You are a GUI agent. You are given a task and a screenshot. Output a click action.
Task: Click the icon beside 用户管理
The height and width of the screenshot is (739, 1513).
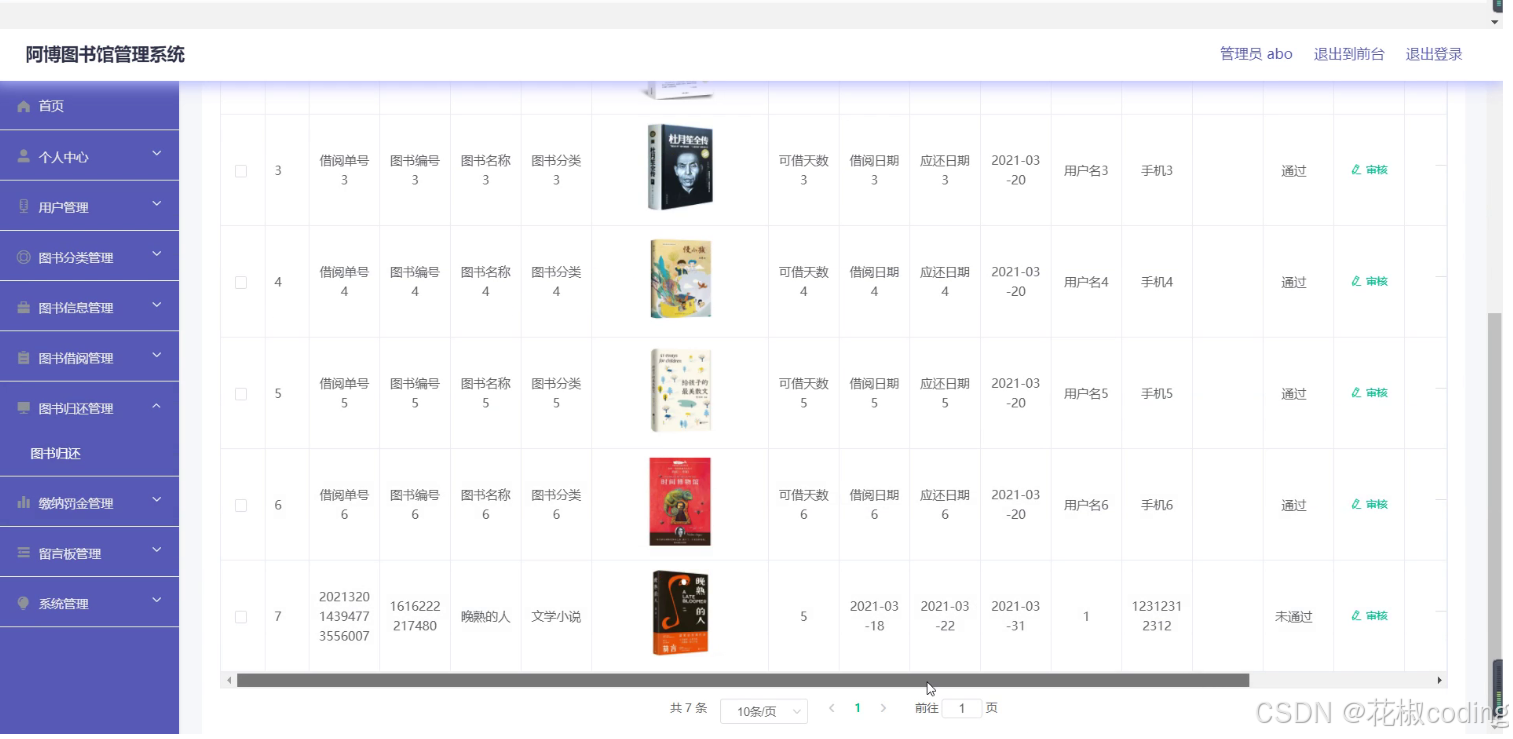click(x=24, y=207)
